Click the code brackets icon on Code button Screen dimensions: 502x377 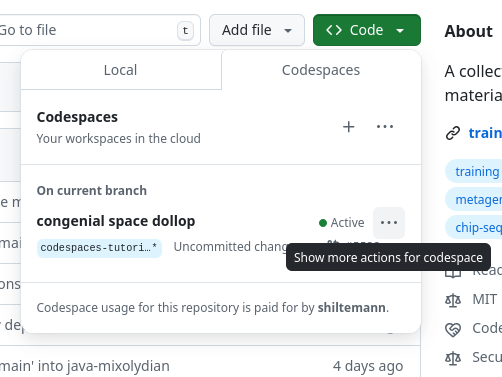334,30
